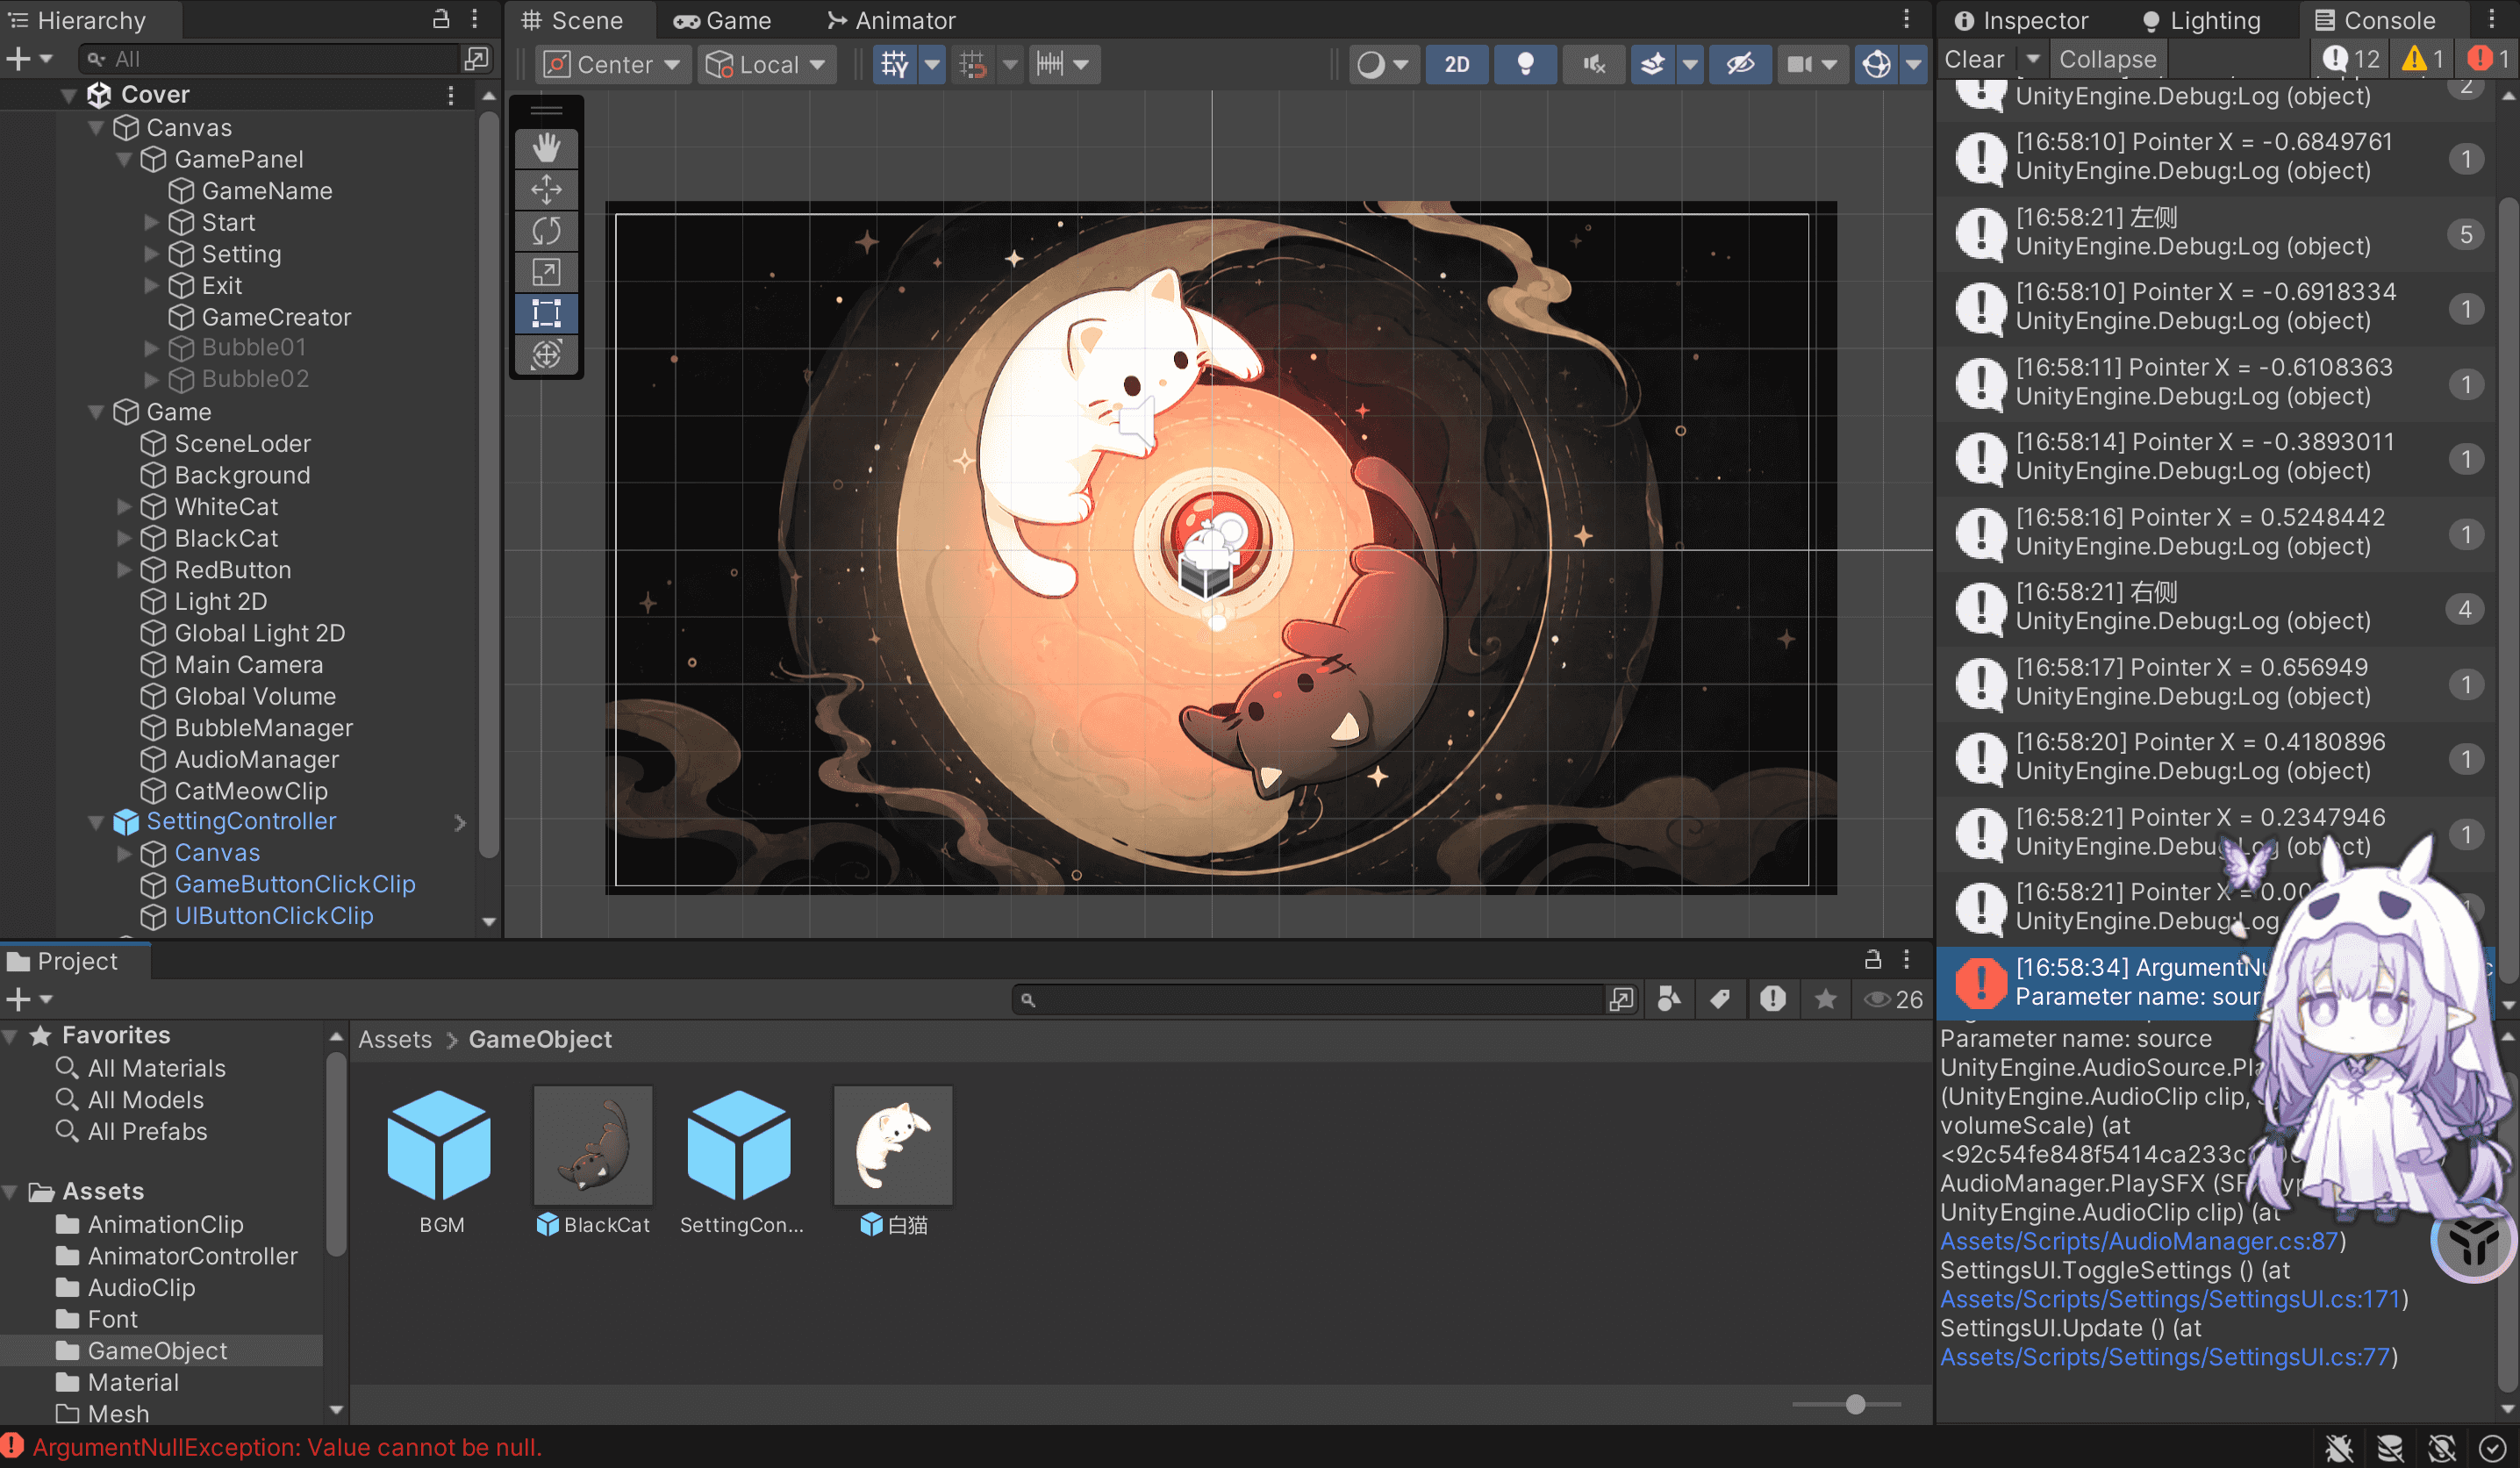Collapse the Favorites section in Project
2520x1468 pixels.
point(11,1036)
